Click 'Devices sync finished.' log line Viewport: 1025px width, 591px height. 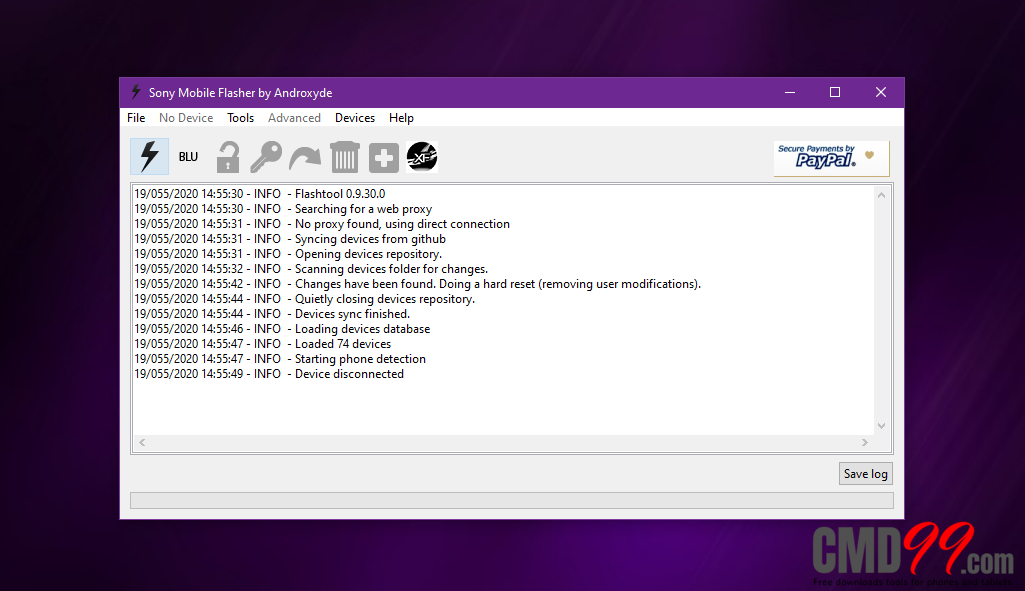tap(272, 314)
